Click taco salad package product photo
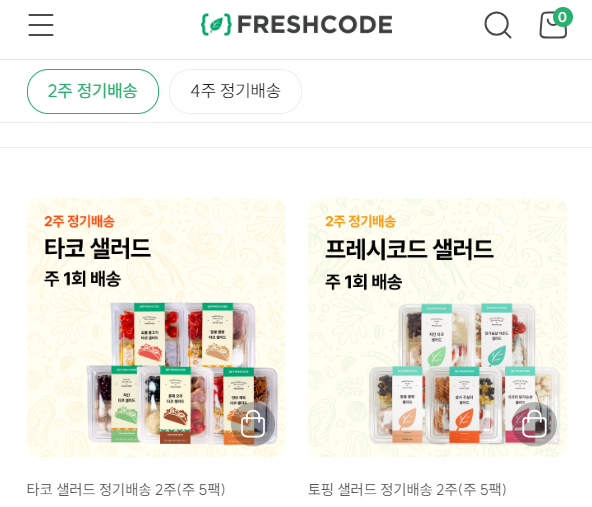Screen dimensions: 592x507 point(182,373)
